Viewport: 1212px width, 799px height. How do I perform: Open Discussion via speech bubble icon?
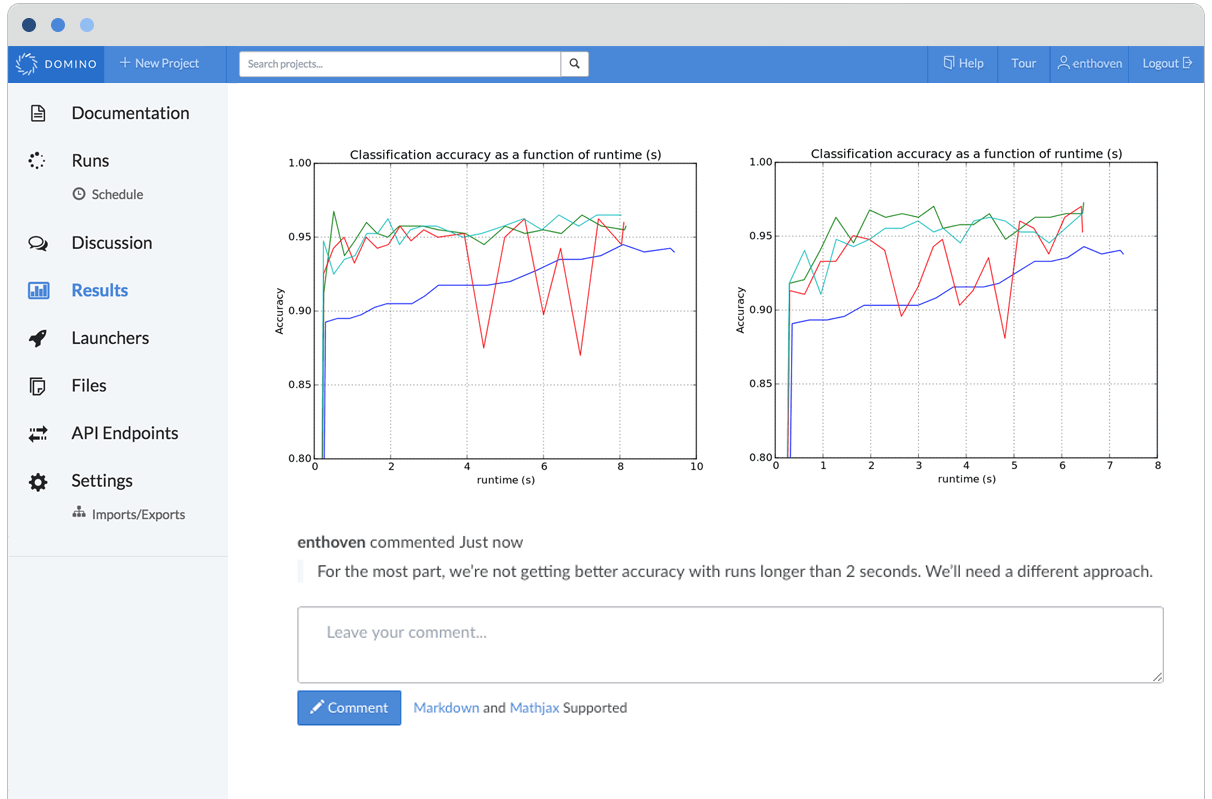coord(38,243)
